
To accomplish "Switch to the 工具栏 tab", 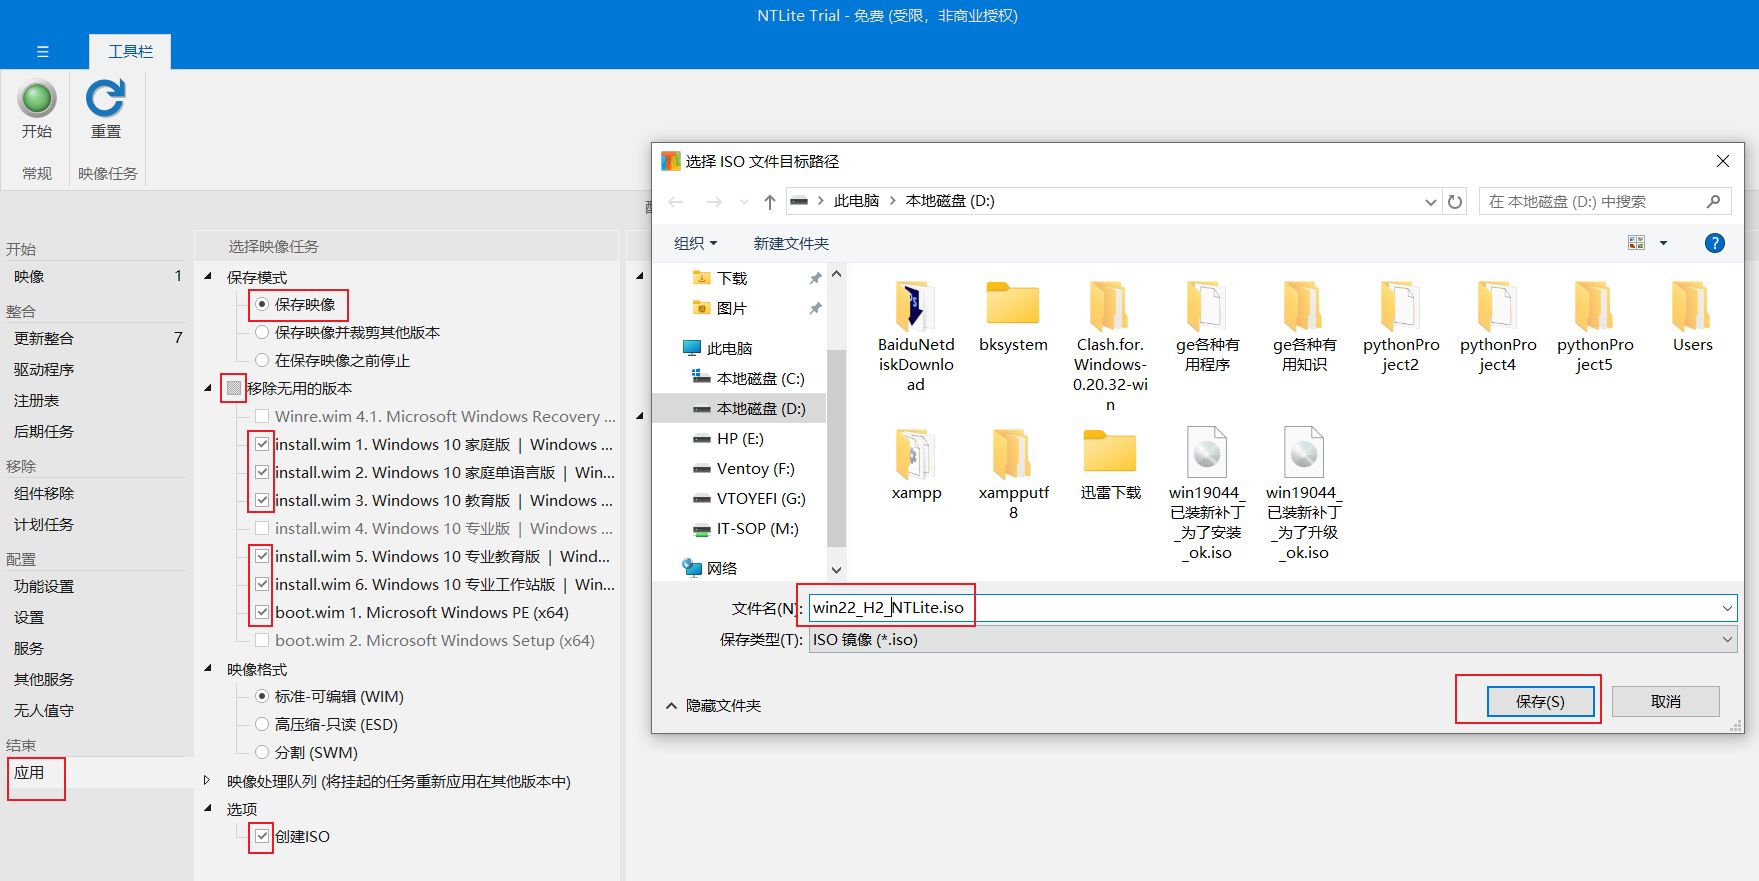I will [130, 52].
